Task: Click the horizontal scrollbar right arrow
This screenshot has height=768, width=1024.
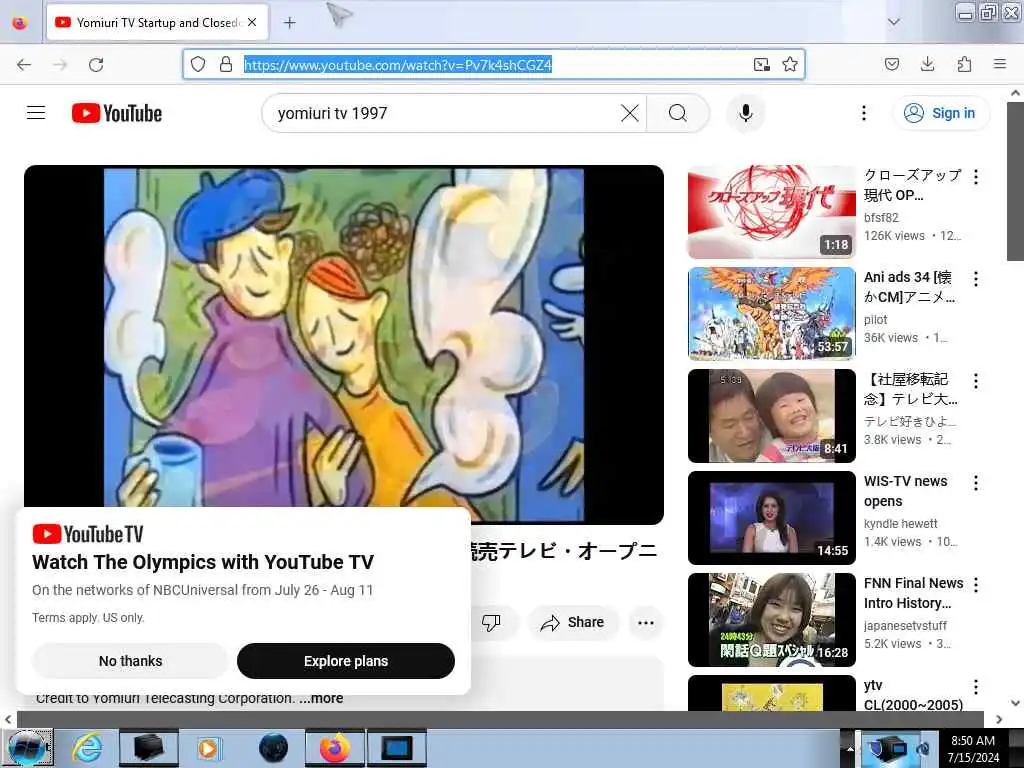Action: tap(999, 719)
